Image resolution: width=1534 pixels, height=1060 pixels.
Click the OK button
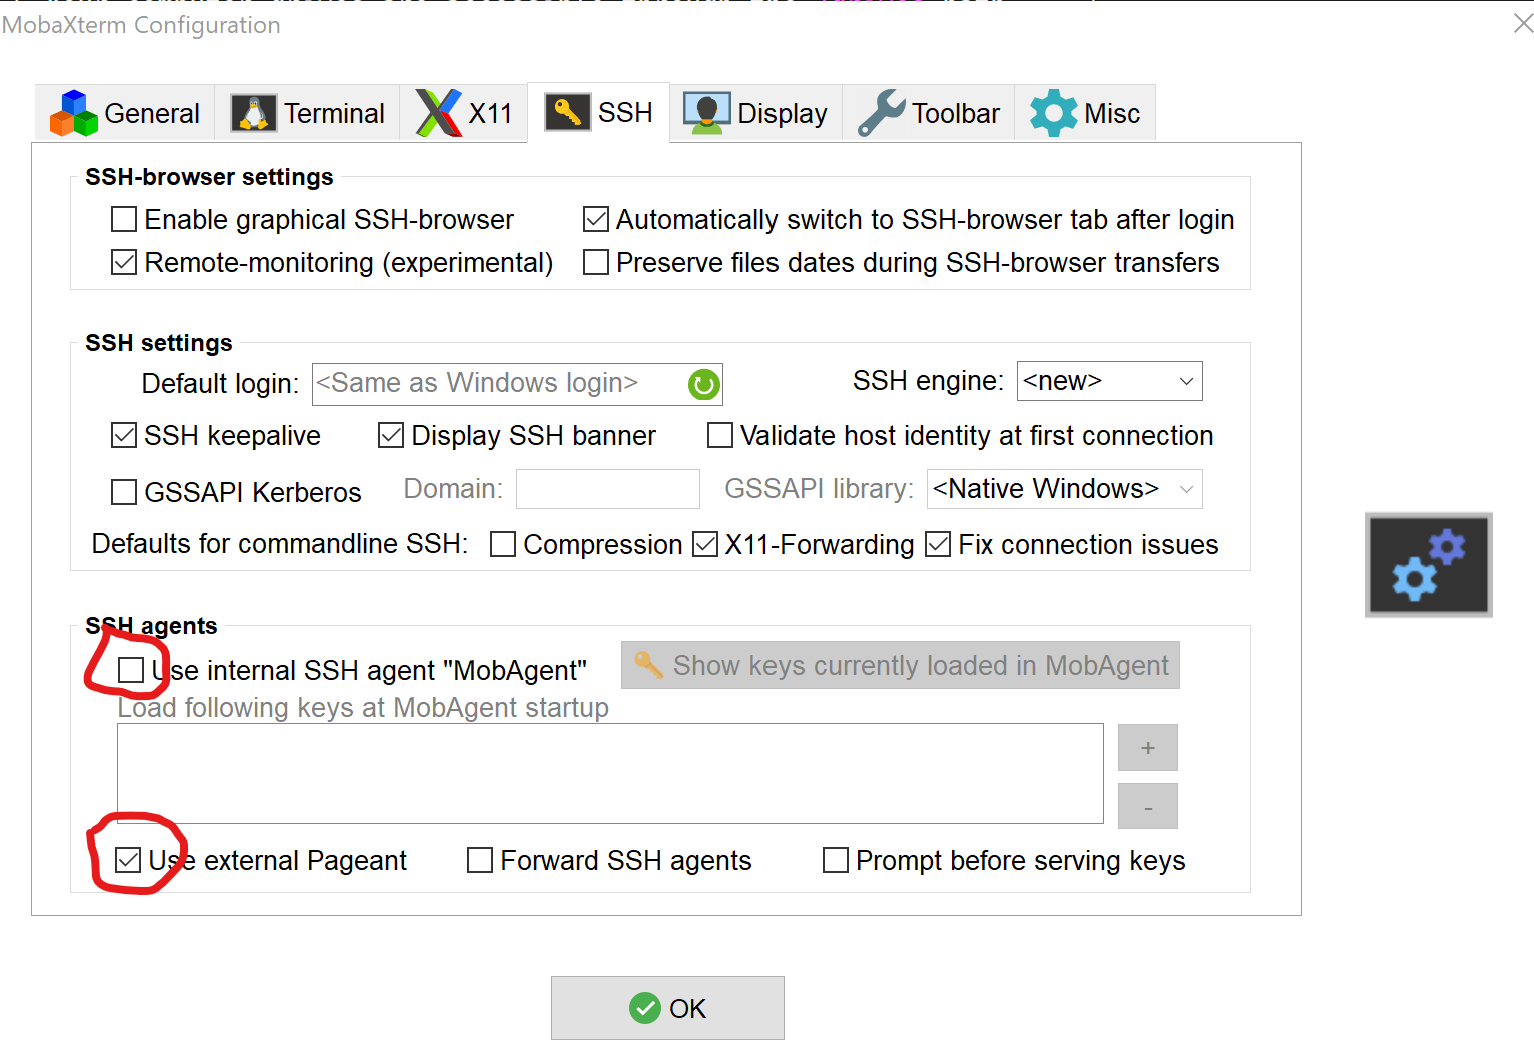pyautogui.click(x=668, y=1008)
